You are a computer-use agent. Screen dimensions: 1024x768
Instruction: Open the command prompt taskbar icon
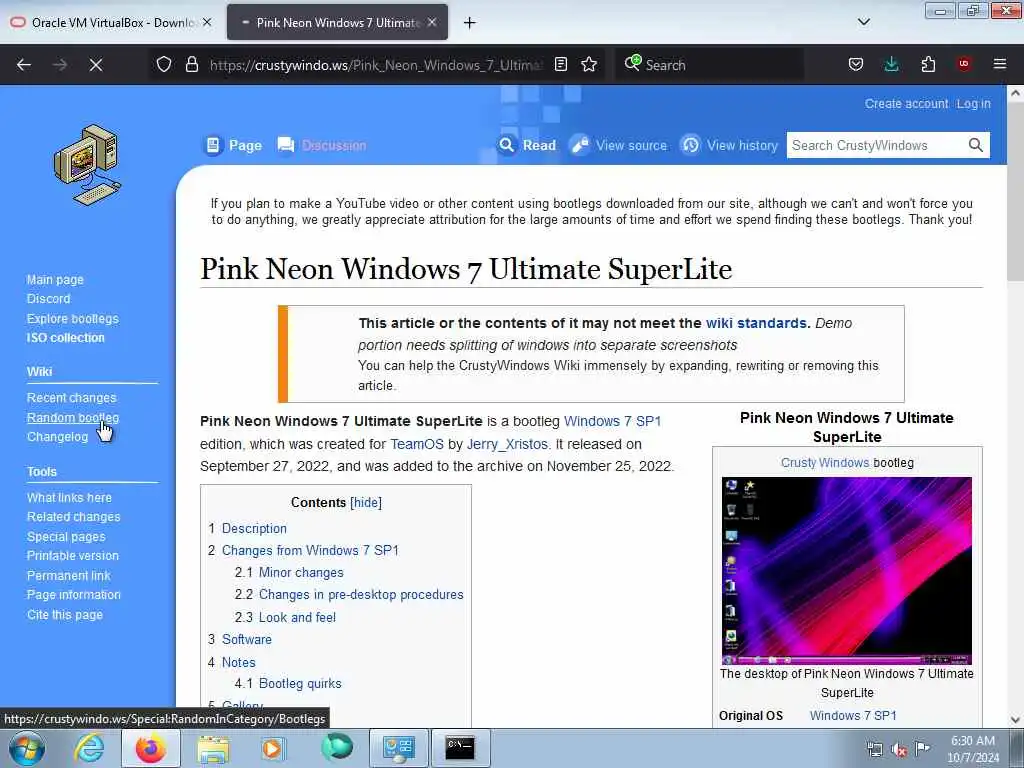460,748
